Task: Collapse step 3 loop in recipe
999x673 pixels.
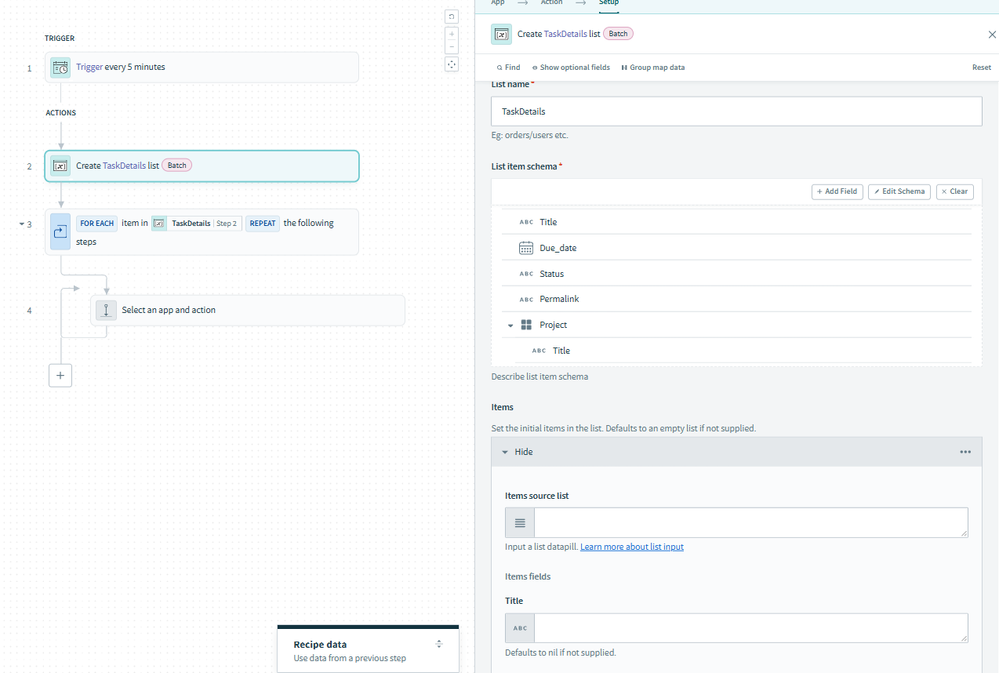Action: [22, 224]
